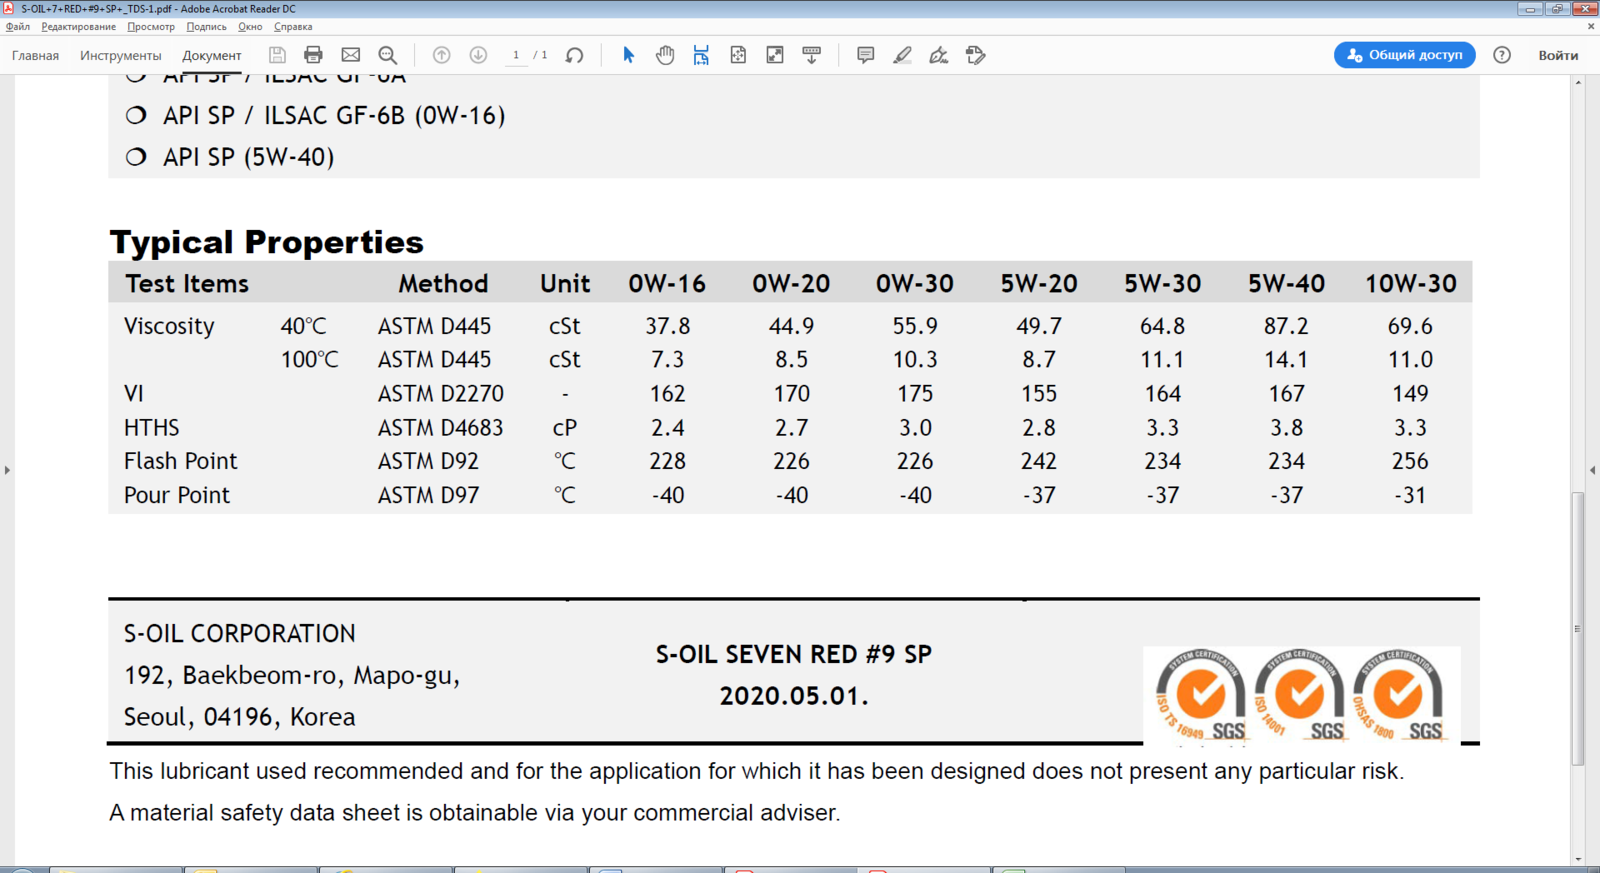
Task: Add a sticky note comment
Action: click(x=866, y=55)
